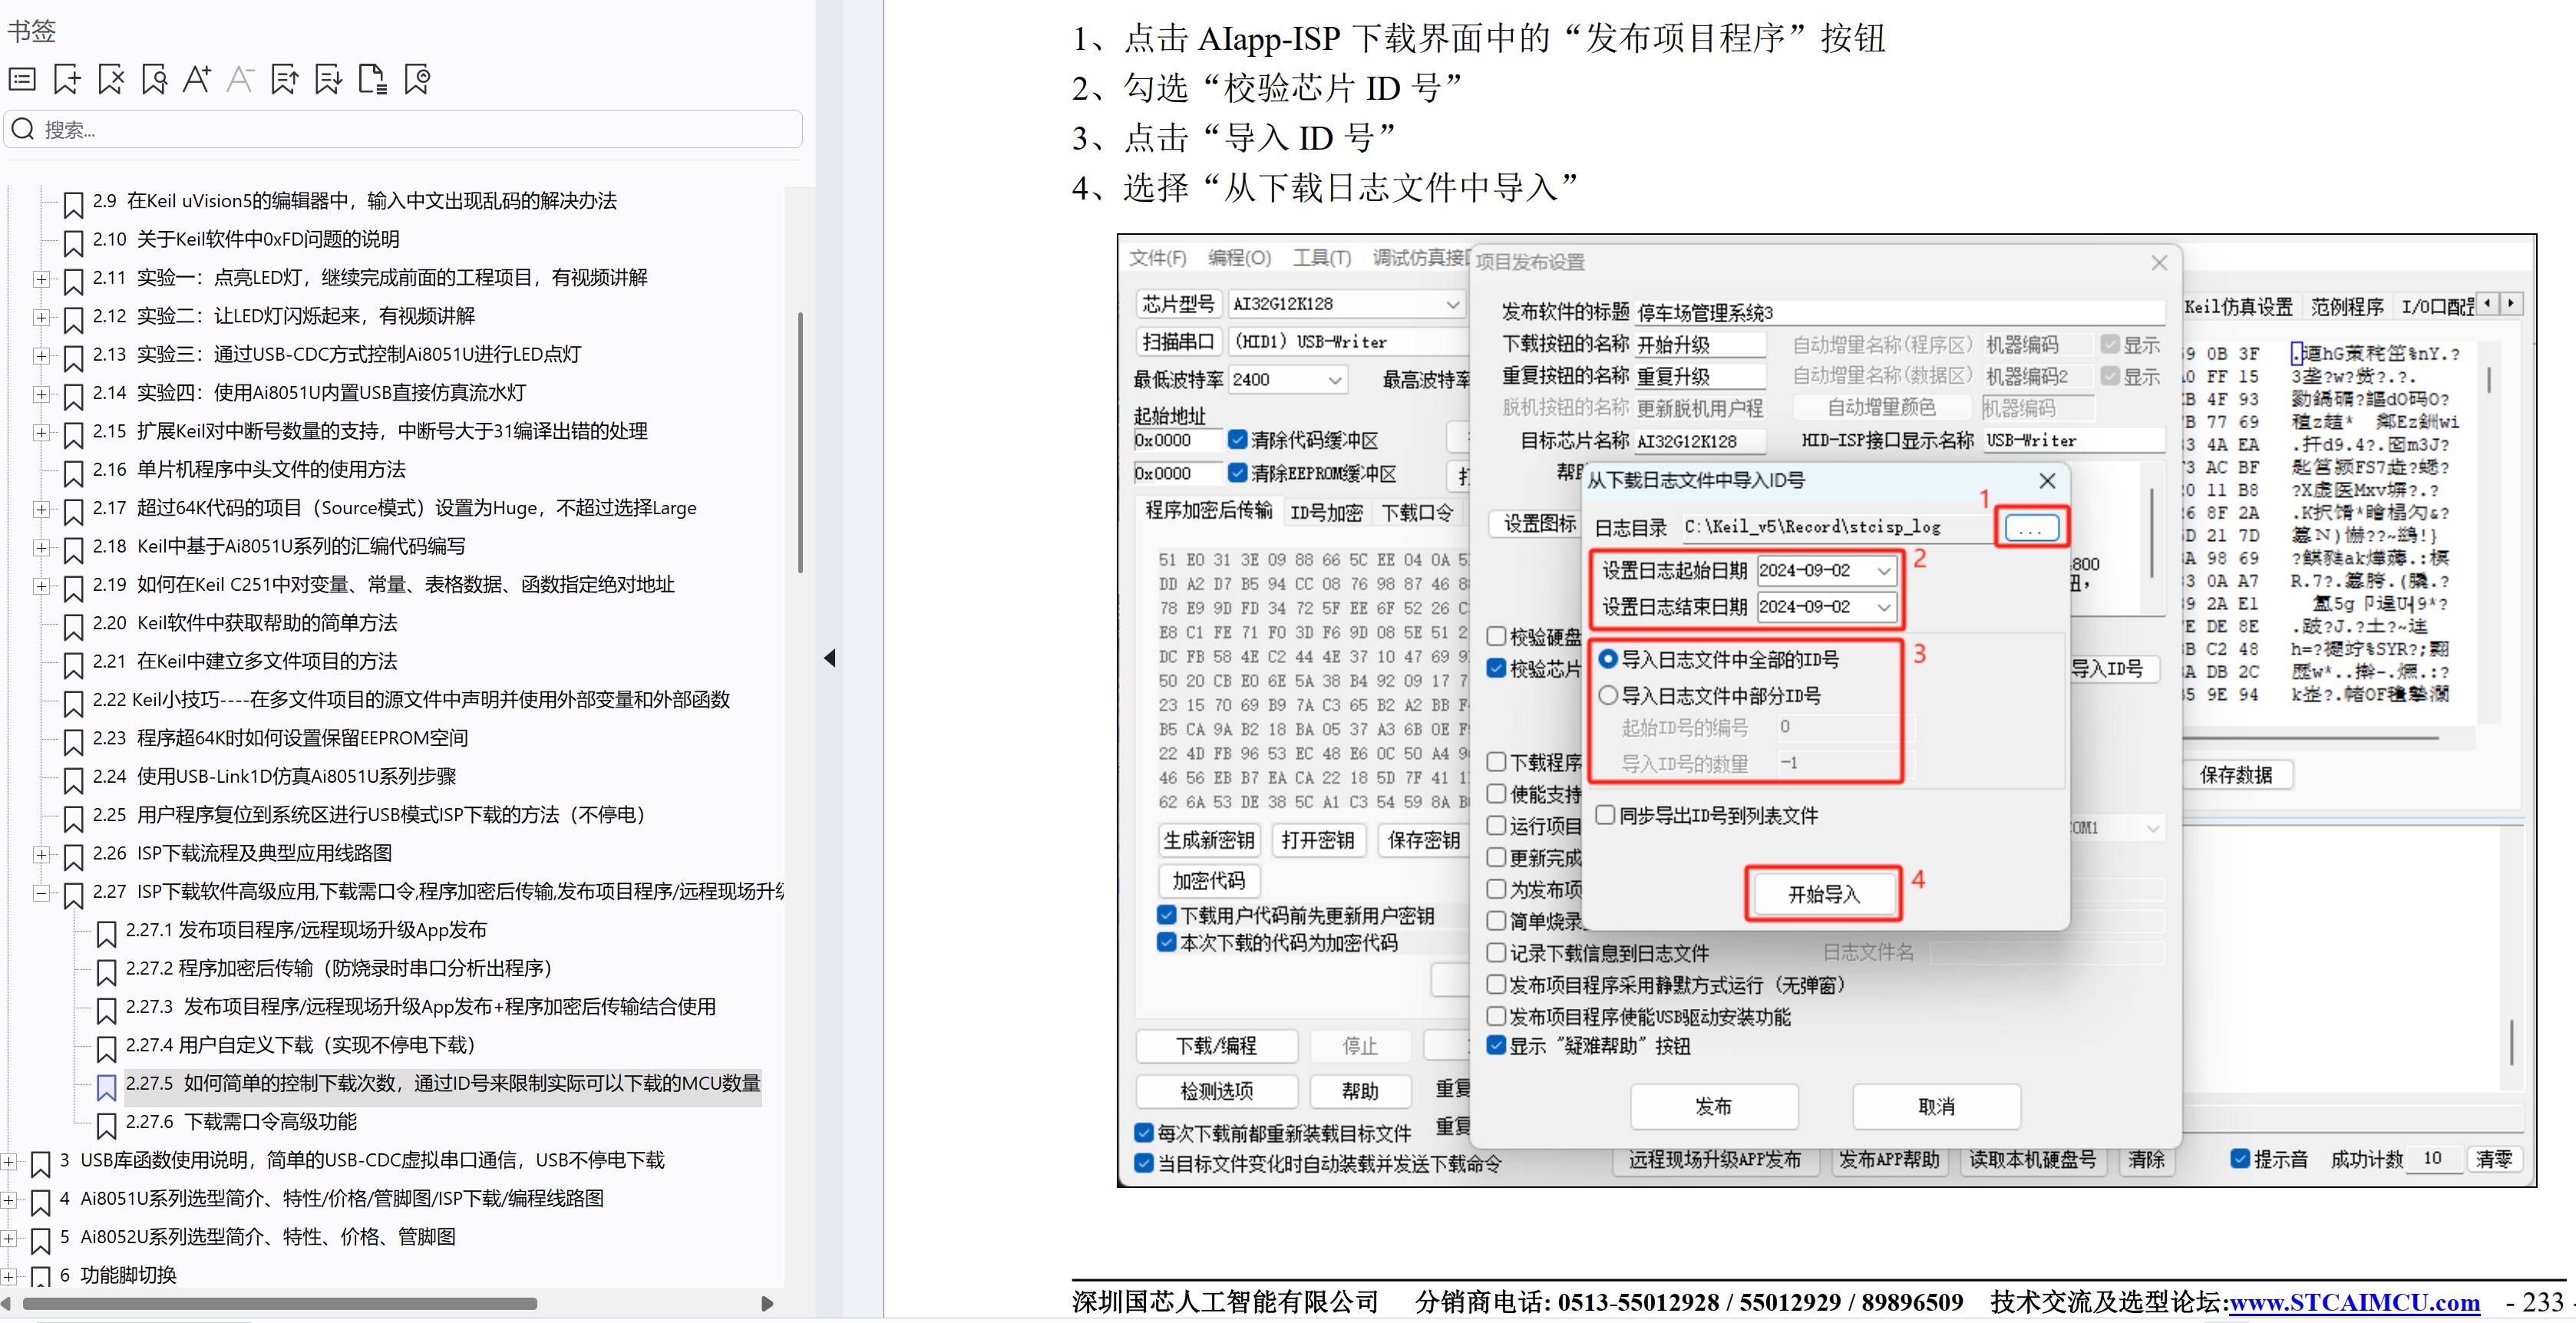The image size is (2576, 1323).
Task: Click right arrow of bookmark horizontal scrollbar
Action: pos(767,1303)
